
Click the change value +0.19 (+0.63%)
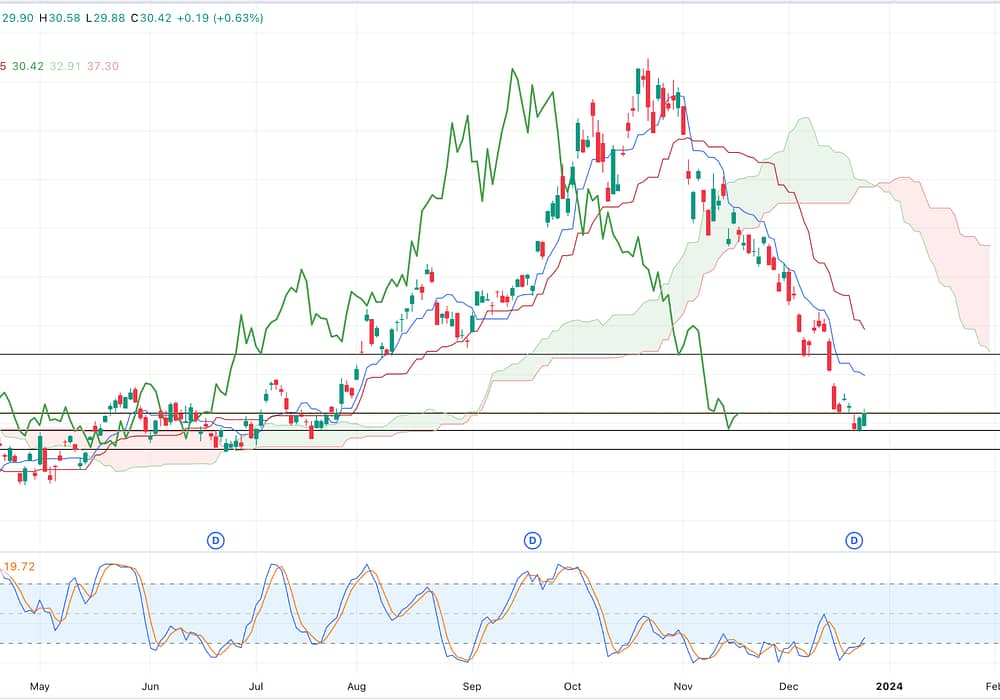220,18
